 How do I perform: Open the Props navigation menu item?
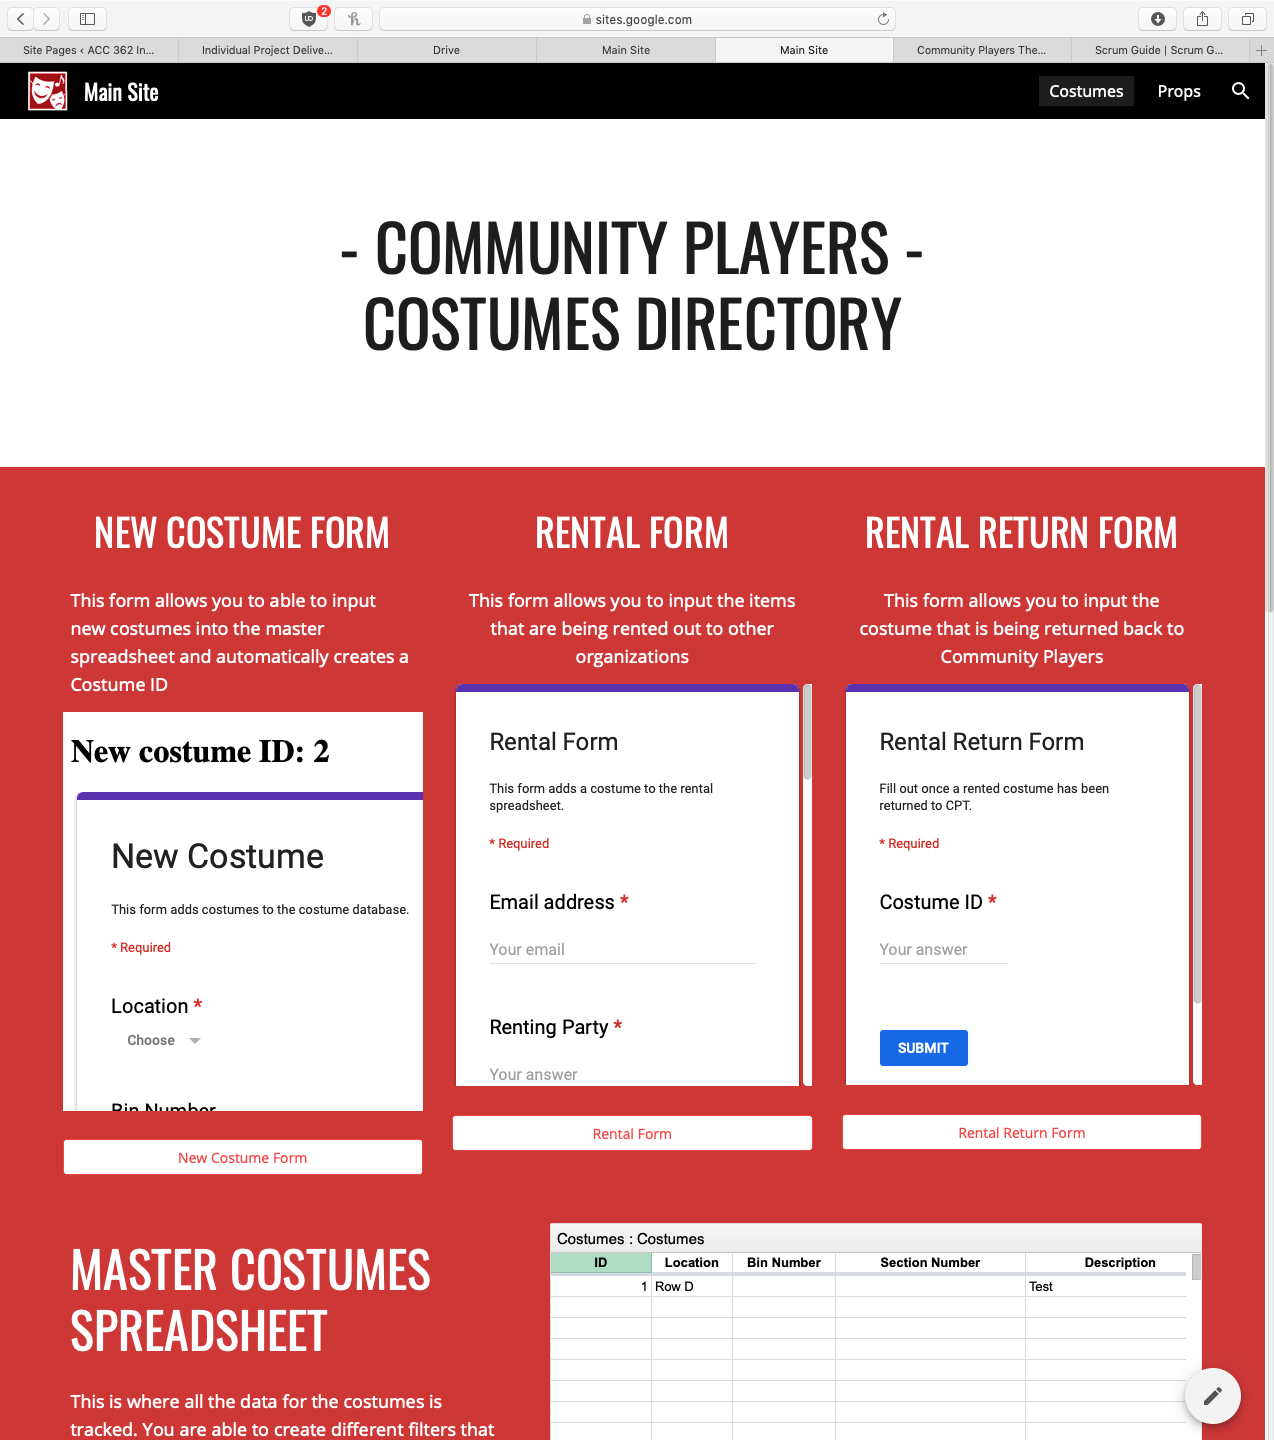tap(1179, 91)
